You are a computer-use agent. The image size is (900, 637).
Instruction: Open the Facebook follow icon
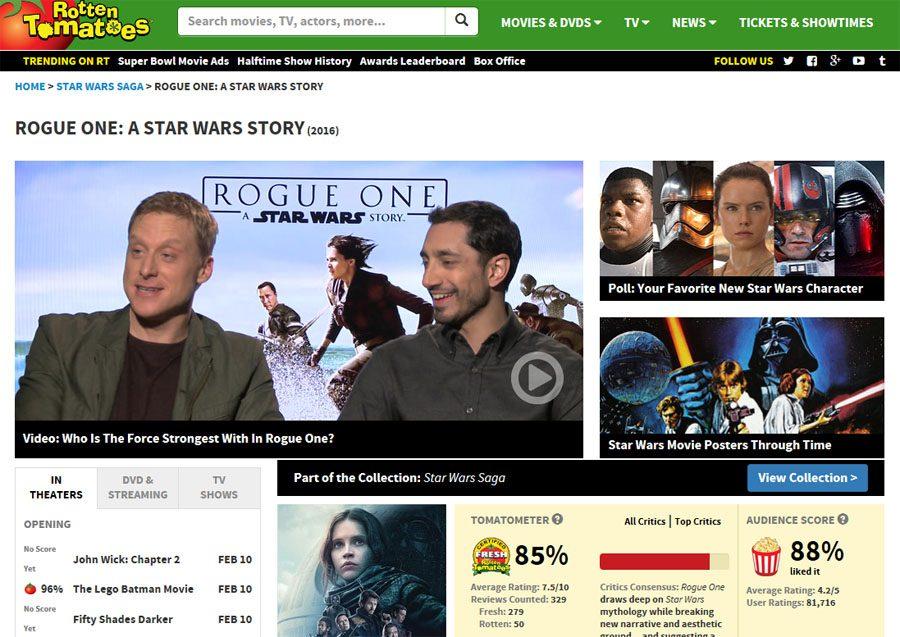812,61
